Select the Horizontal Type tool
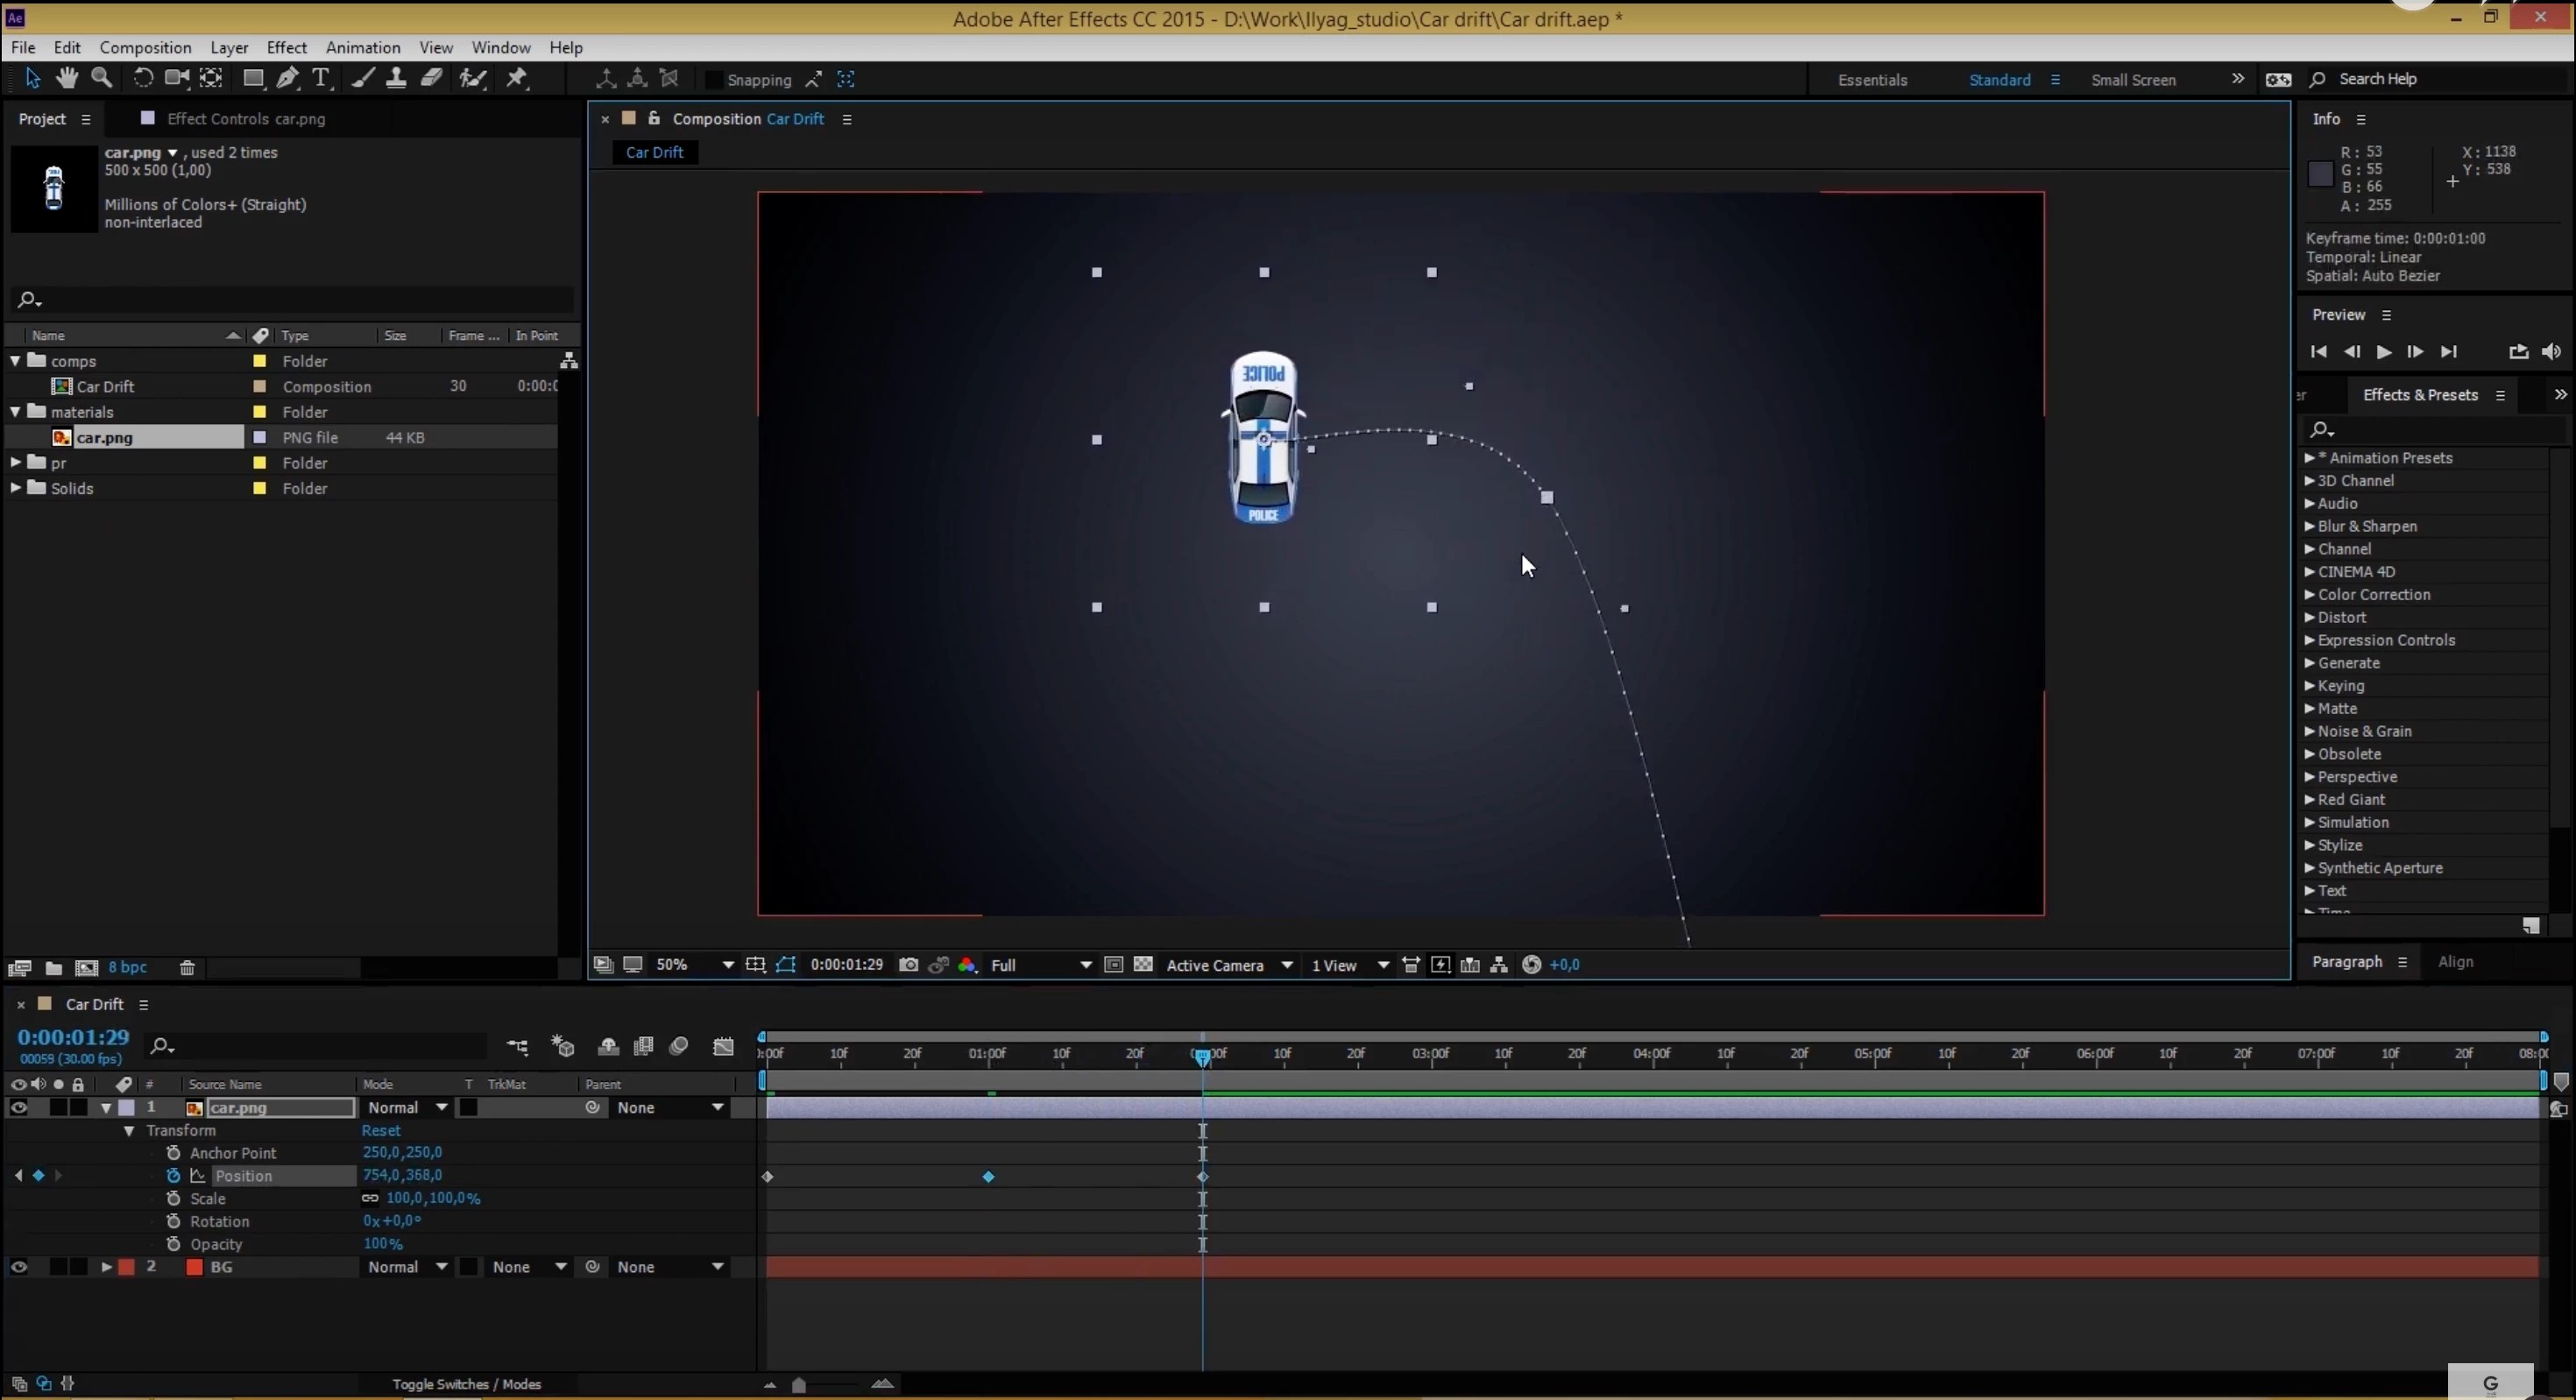Image resolution: width=2576 pixels, height=1400 pixels. point(321,79)
